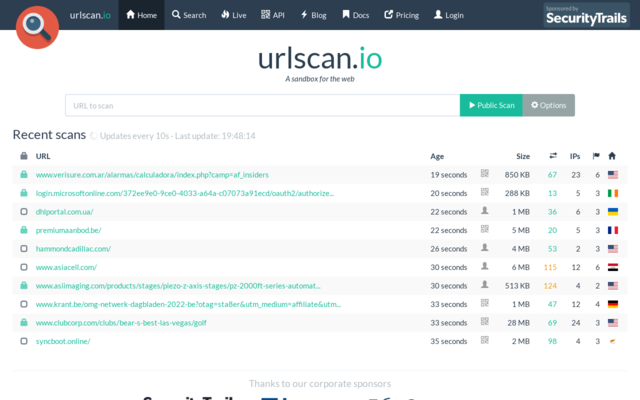Click the French flag in premiumaanbod row
640x400 pixels.
(613, 230)
